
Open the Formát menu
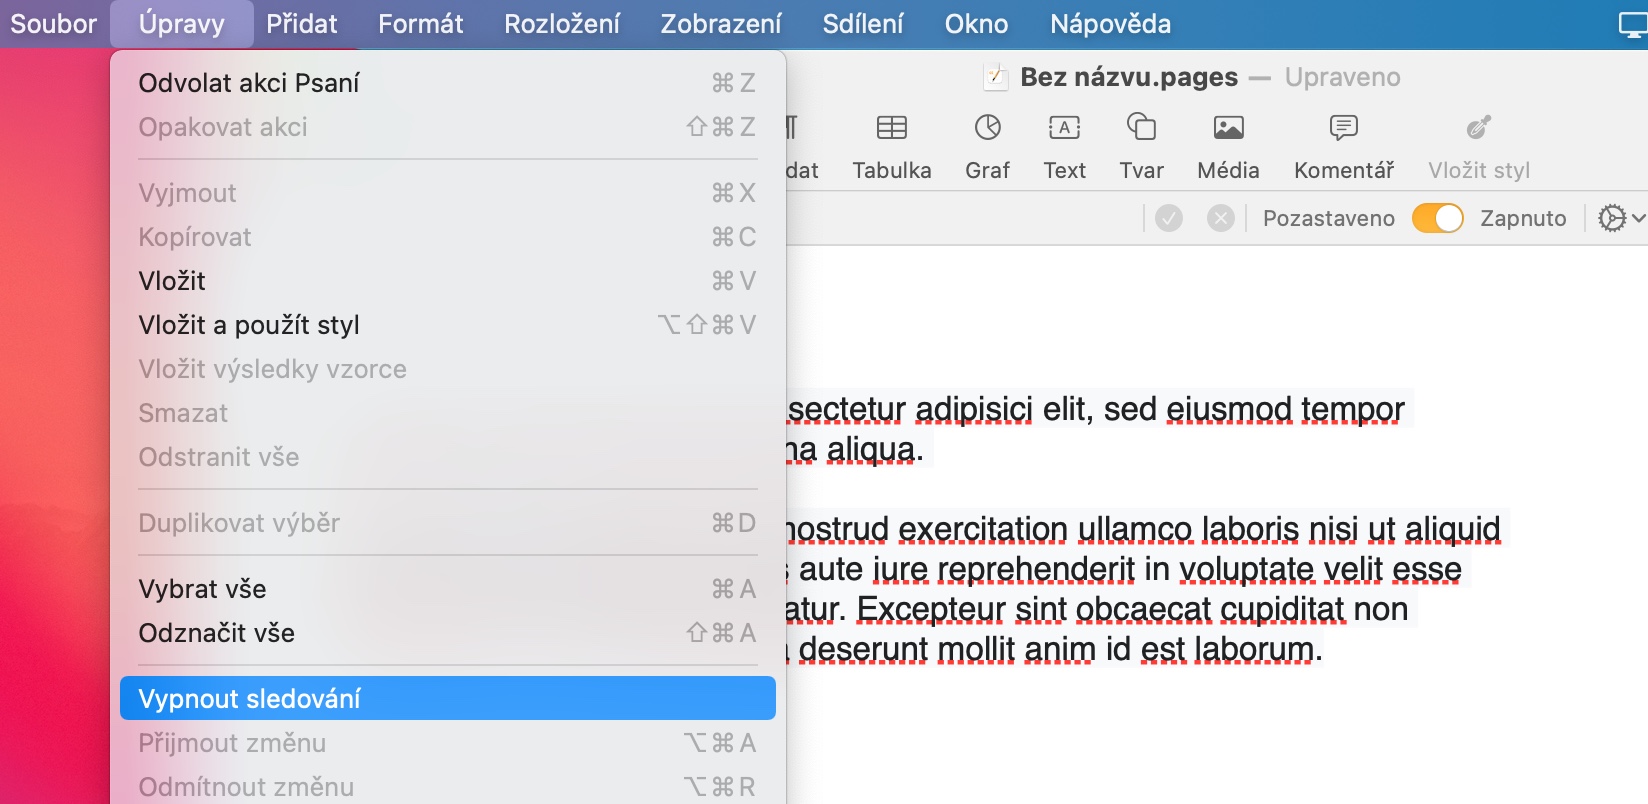(420, 24)
